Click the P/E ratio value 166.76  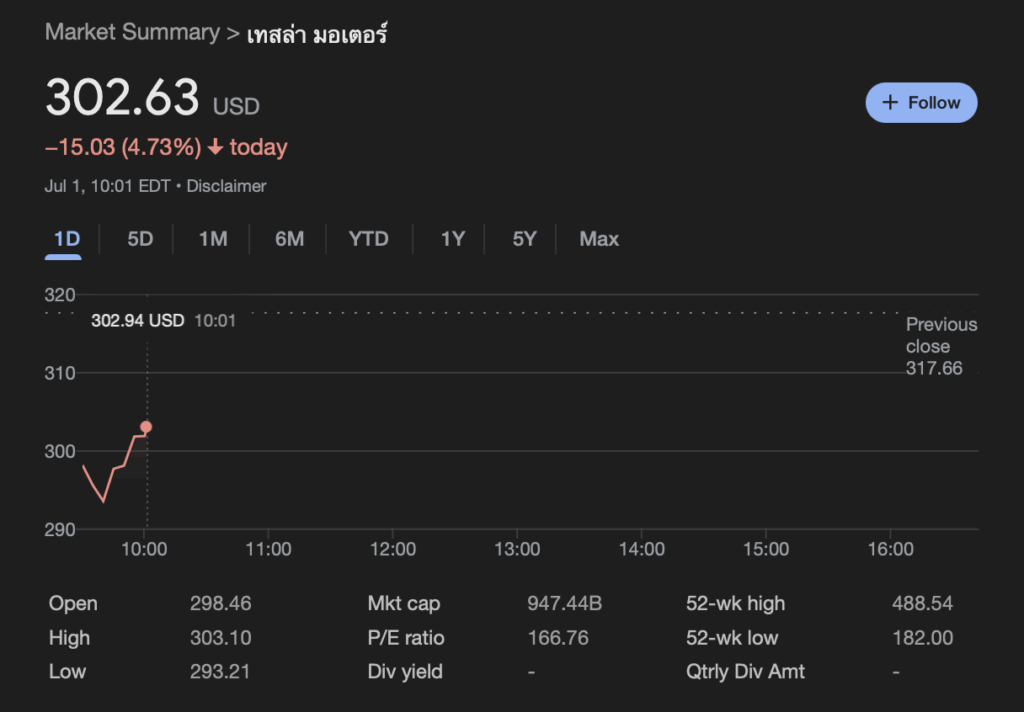click(558, 638)
